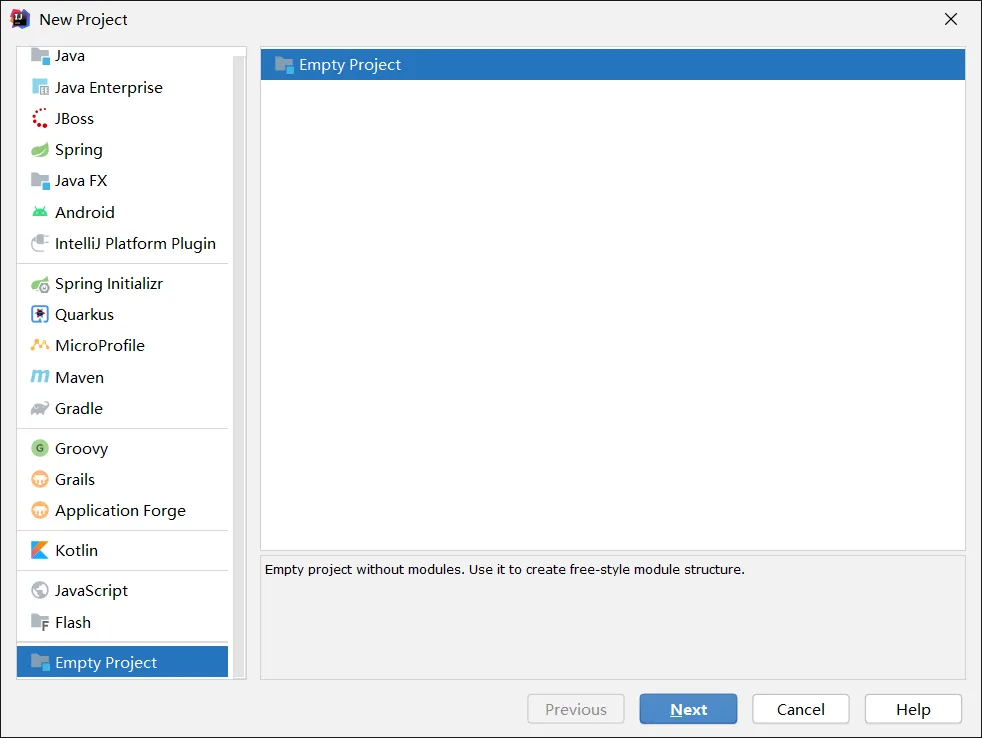The image size is (982, 738).
Task: Click the Maven 'm' icon
Action: (x=40, y=377)
